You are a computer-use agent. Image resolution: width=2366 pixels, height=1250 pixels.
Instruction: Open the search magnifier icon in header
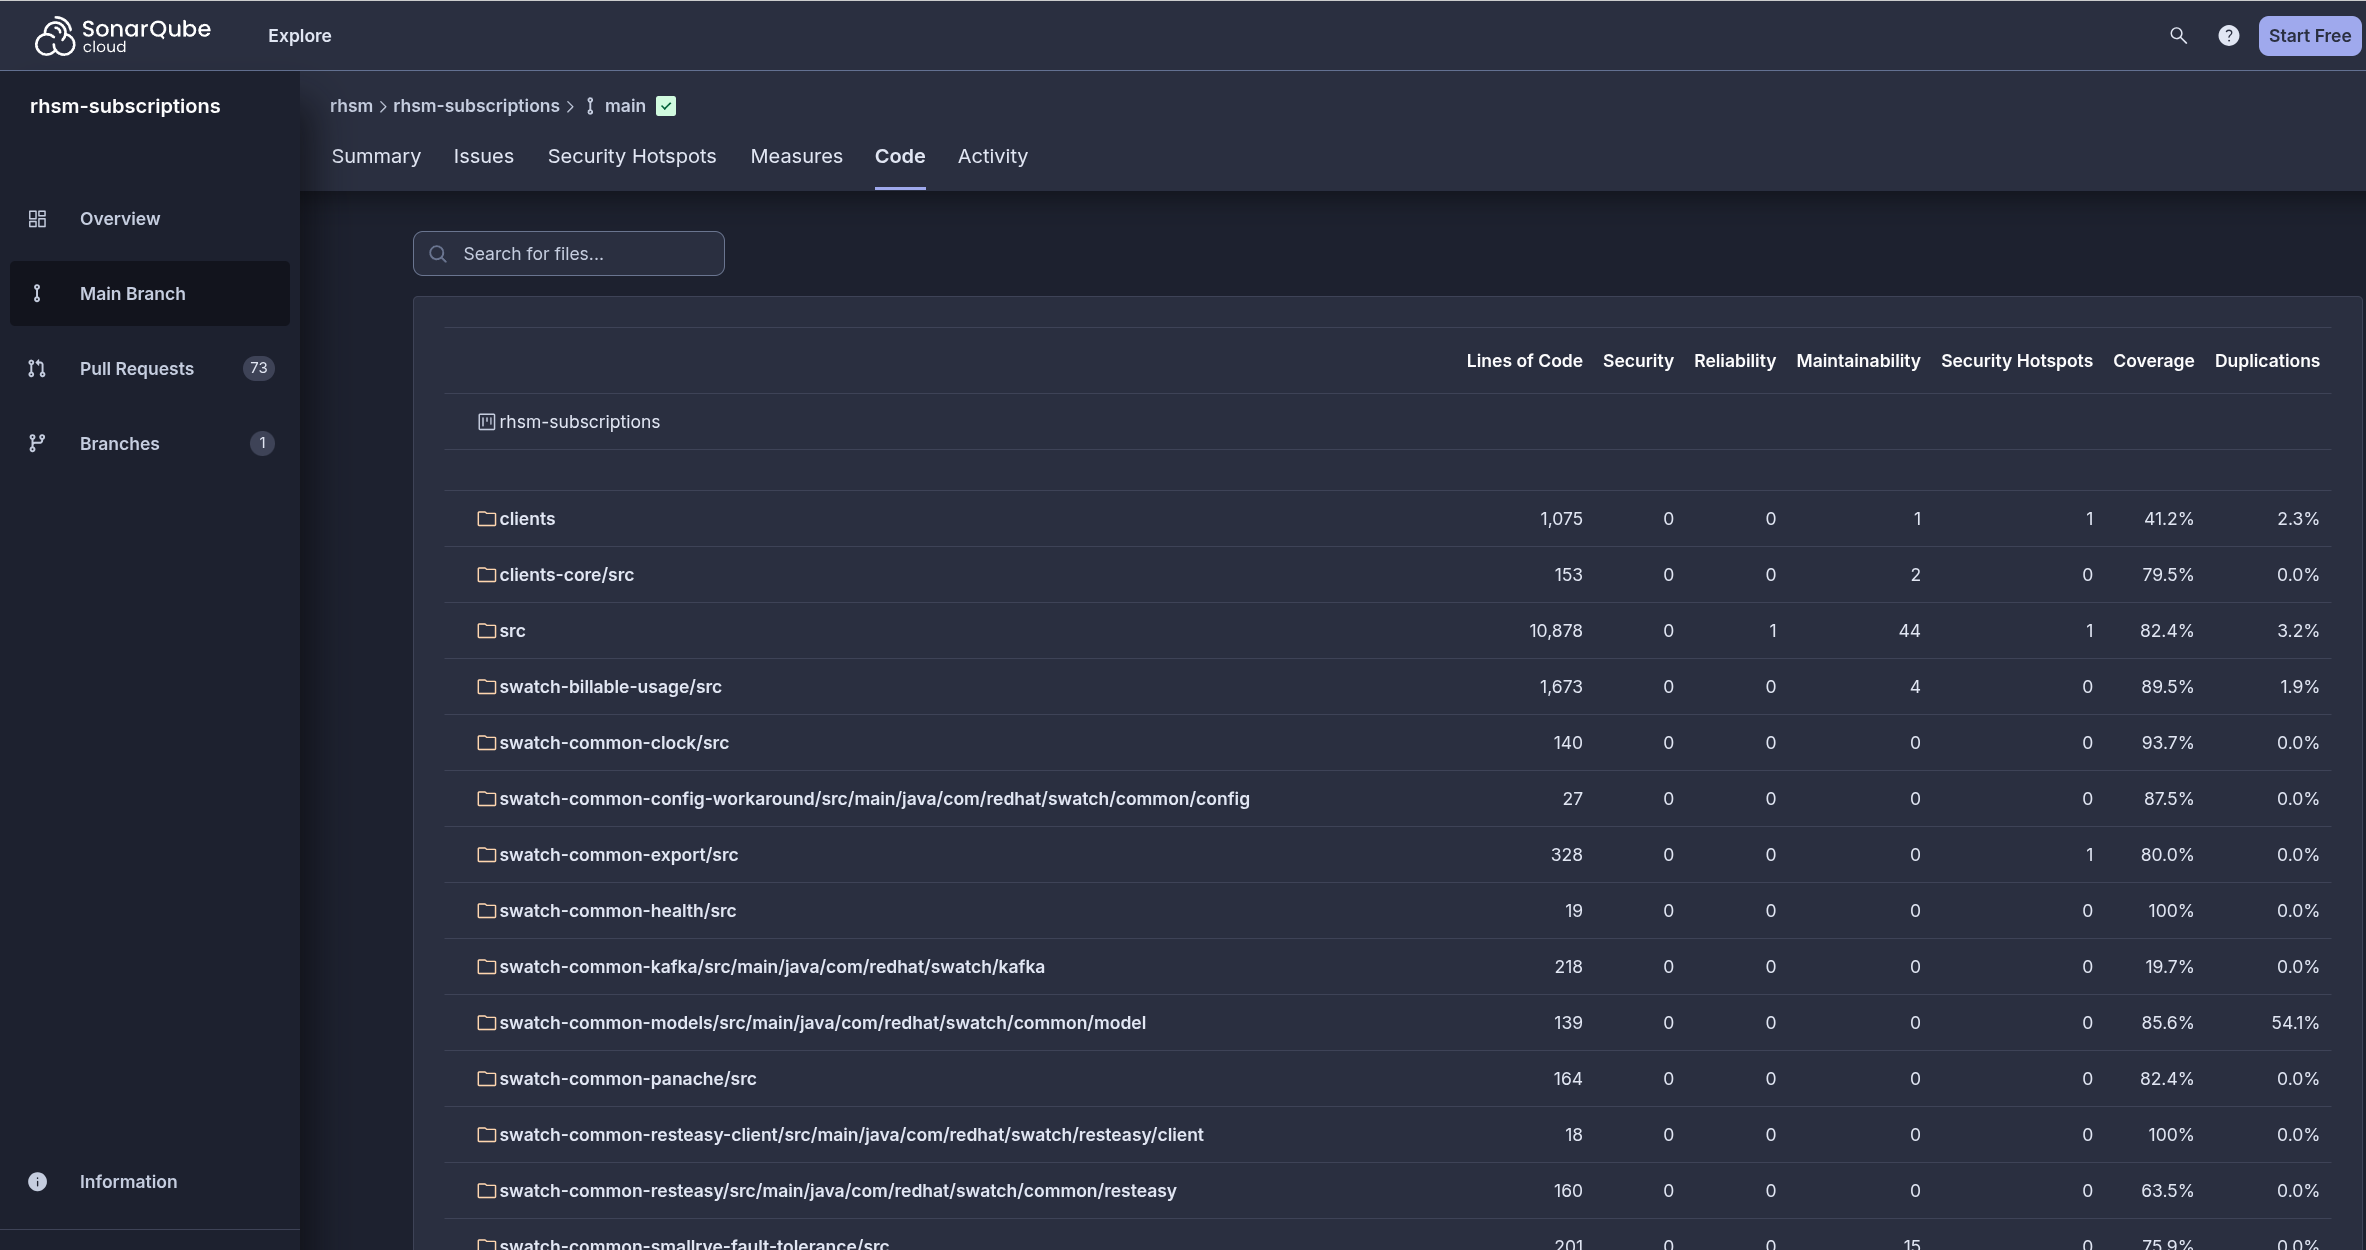(x=2178, y=36)
